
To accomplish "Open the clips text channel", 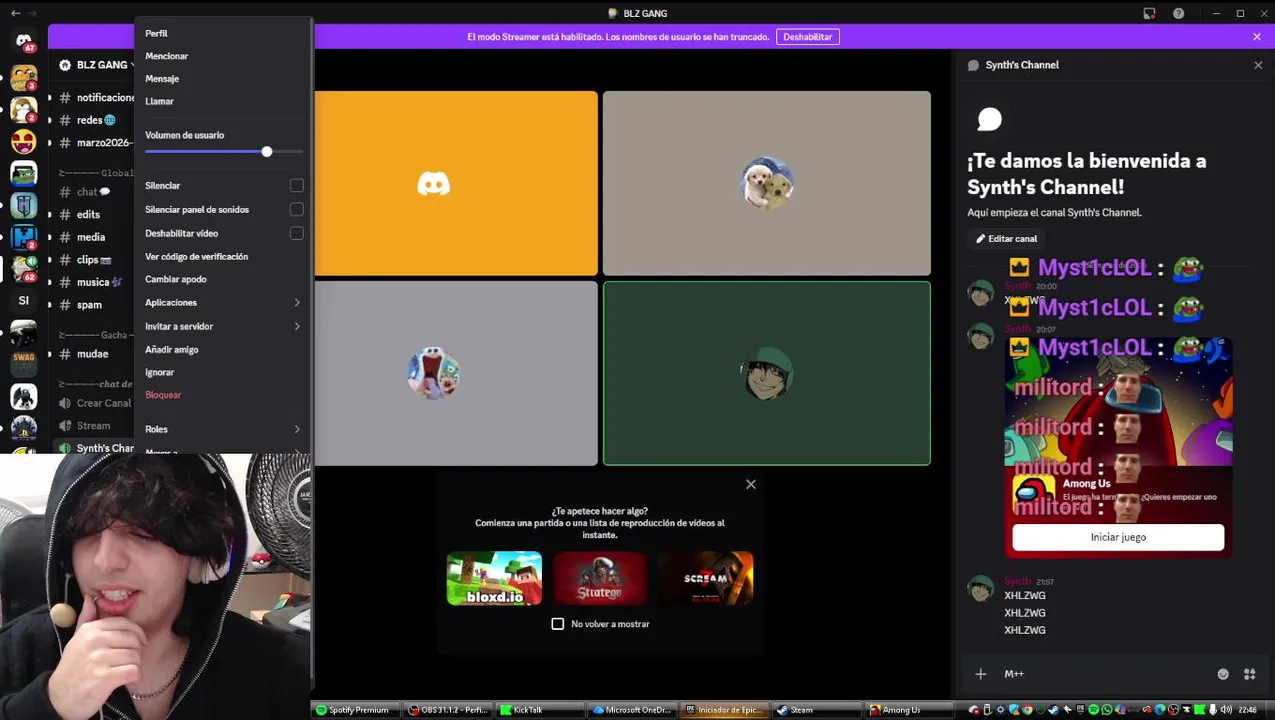I will click(x=92, y=260).
